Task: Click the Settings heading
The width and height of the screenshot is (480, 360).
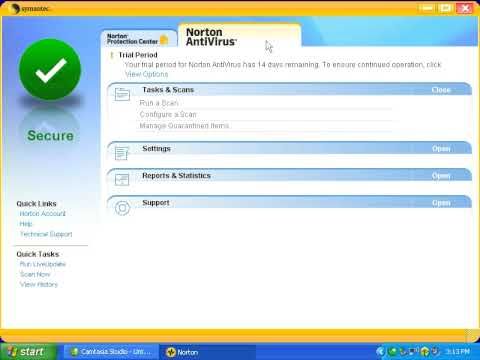Action: tap(156, 149)
